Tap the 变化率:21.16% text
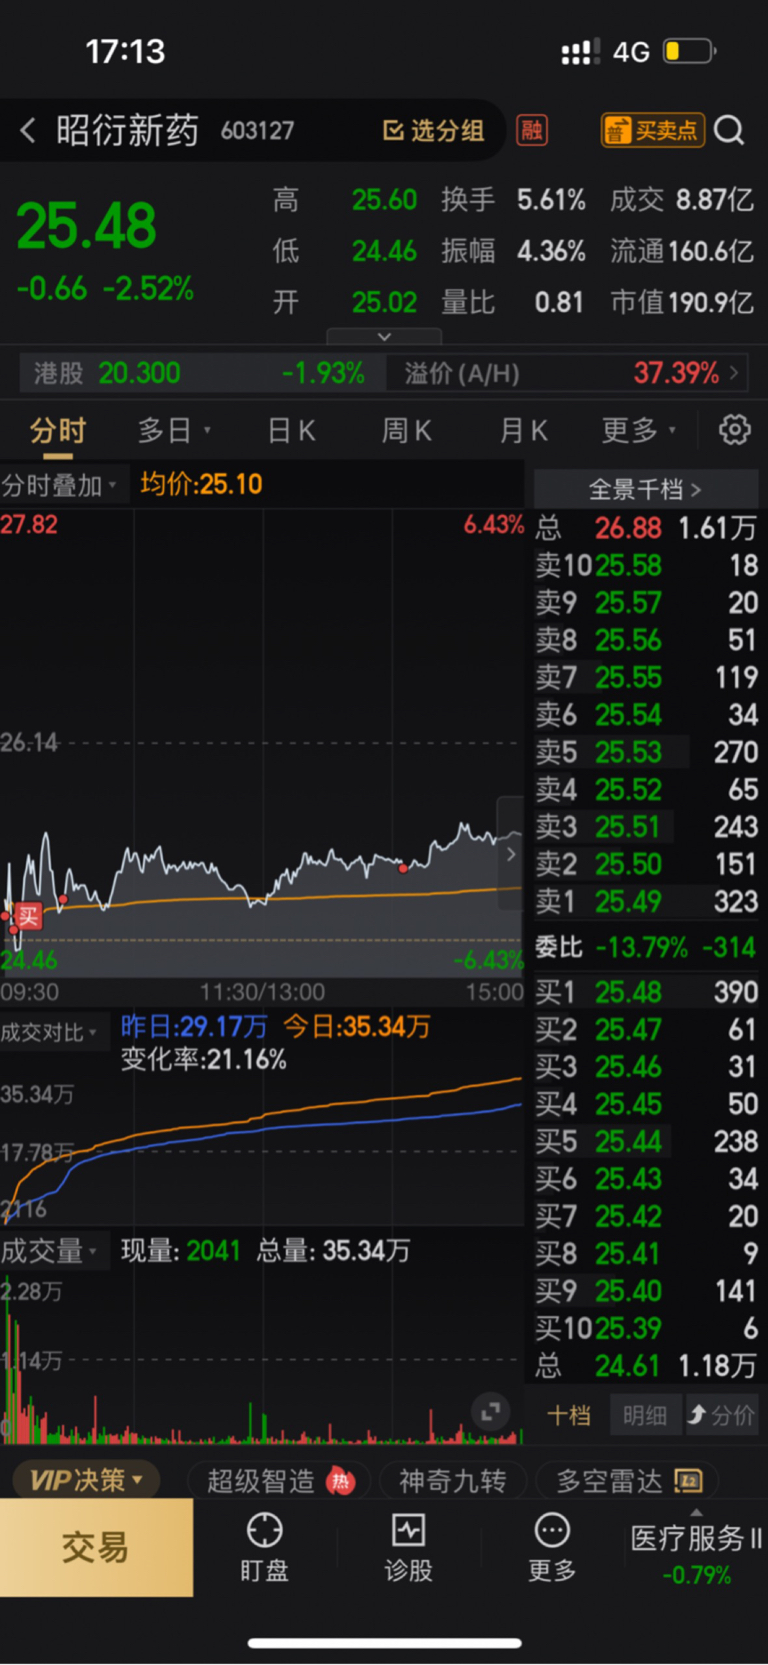Screen dimensions: 768x1665 [x=204, y=1060]
